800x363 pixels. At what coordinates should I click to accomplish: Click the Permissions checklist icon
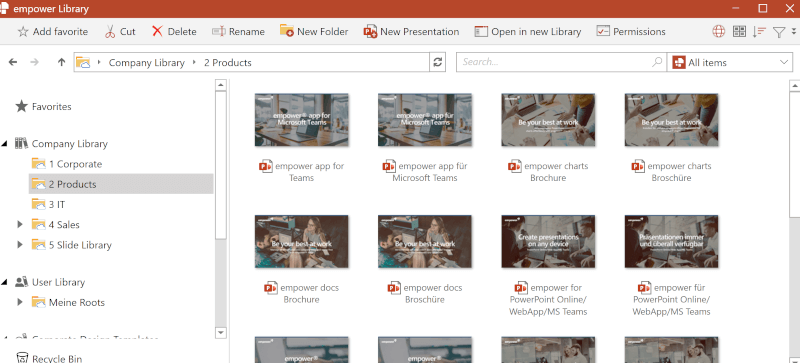603,32
